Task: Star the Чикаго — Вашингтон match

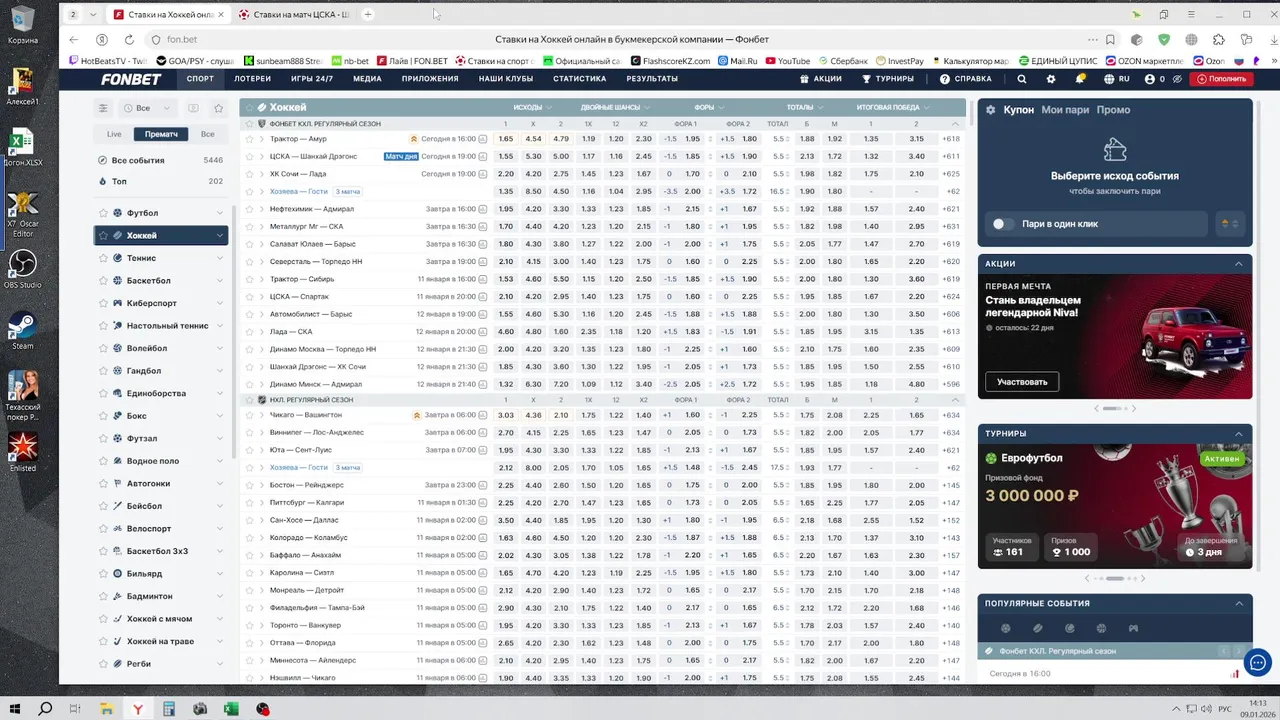Action: (250, 415)
